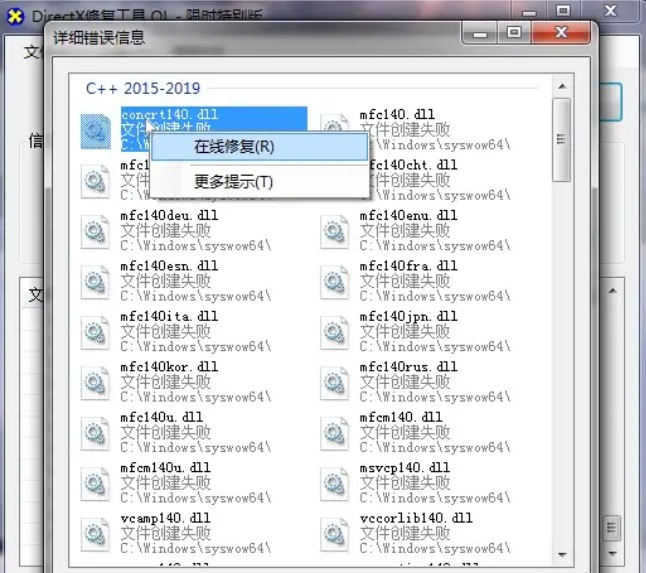646x573 pixels.
Task: Select the mfc140u.dll file icon
Action: (95, 433)
